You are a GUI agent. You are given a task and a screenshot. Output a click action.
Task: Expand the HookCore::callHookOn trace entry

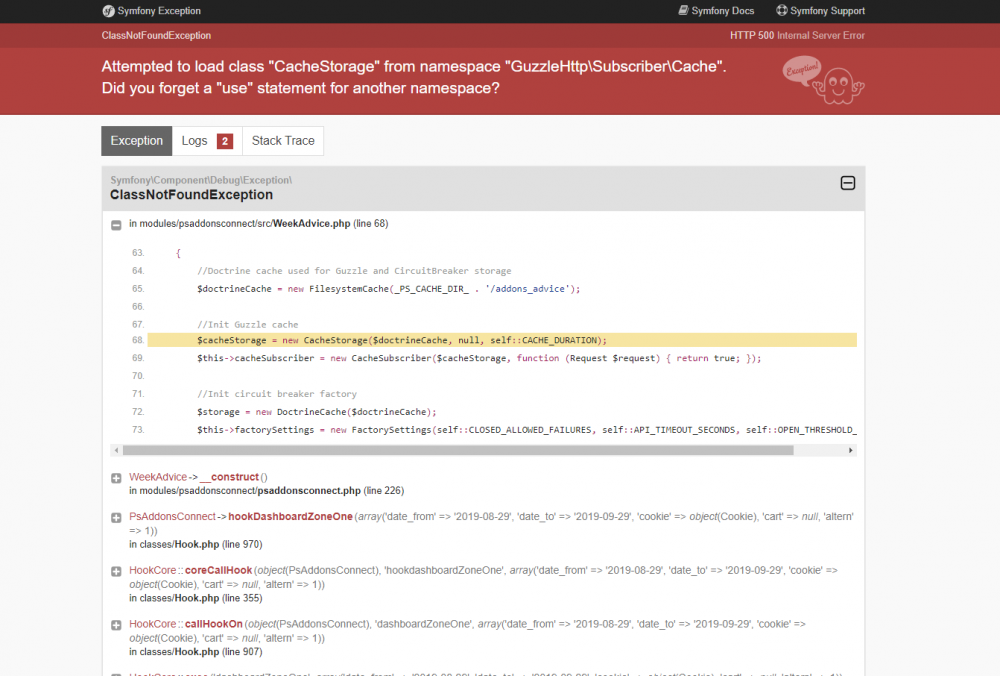116,625
